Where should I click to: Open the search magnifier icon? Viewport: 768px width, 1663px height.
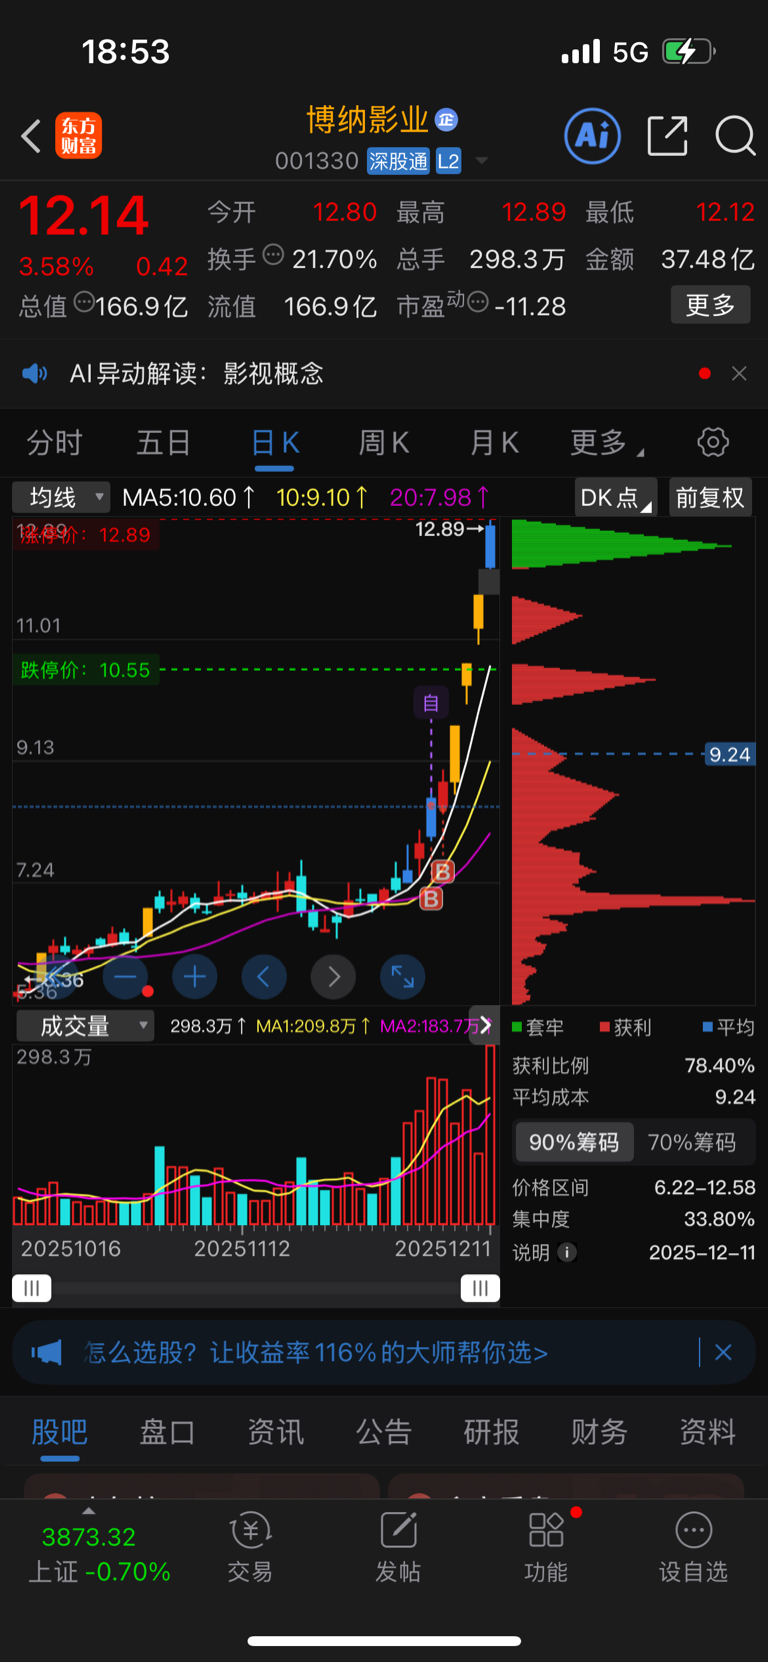pos(735,136)
